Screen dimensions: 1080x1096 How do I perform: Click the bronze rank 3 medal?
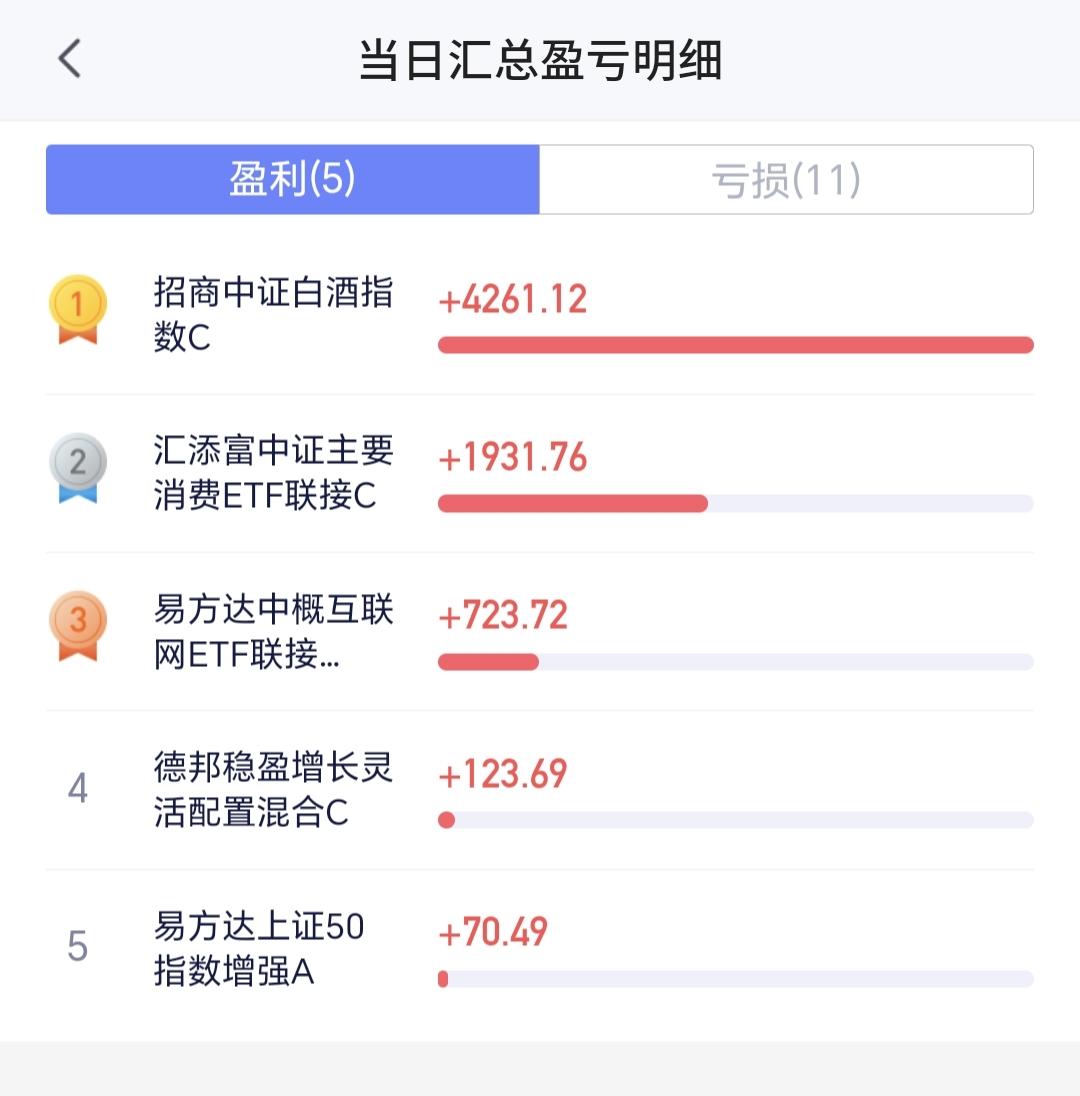click(78, 626)
